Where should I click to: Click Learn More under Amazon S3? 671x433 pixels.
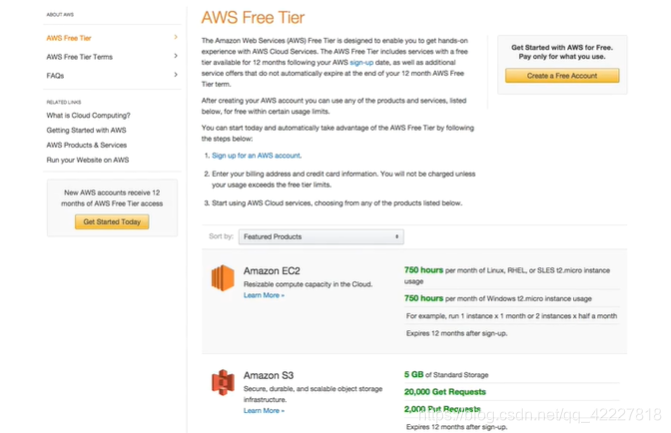pyautogui.click(x=264, y=410)
